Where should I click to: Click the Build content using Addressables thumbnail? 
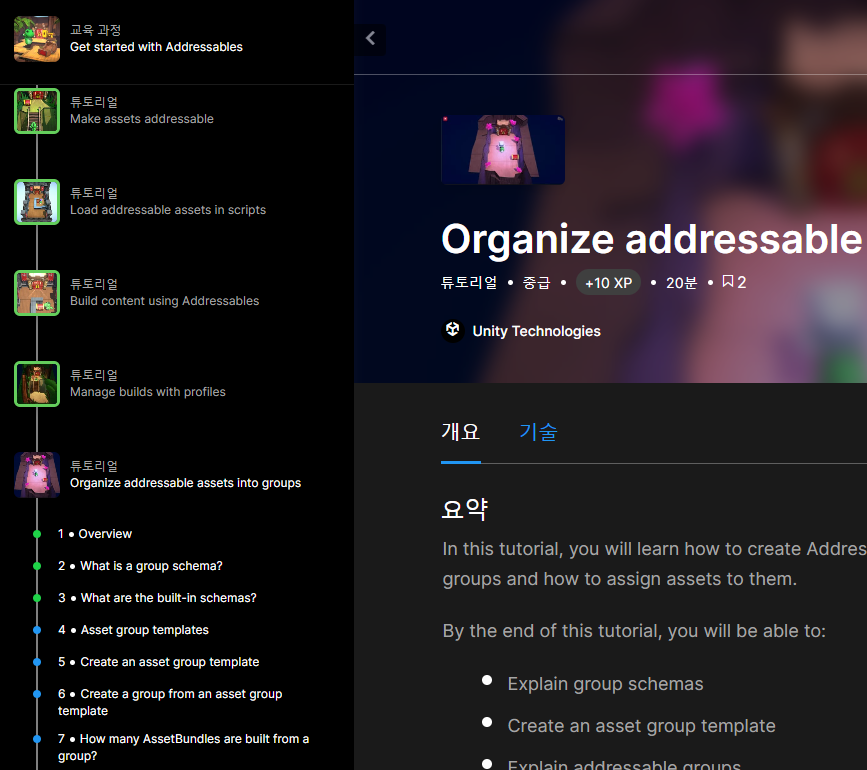coord(37,293)
